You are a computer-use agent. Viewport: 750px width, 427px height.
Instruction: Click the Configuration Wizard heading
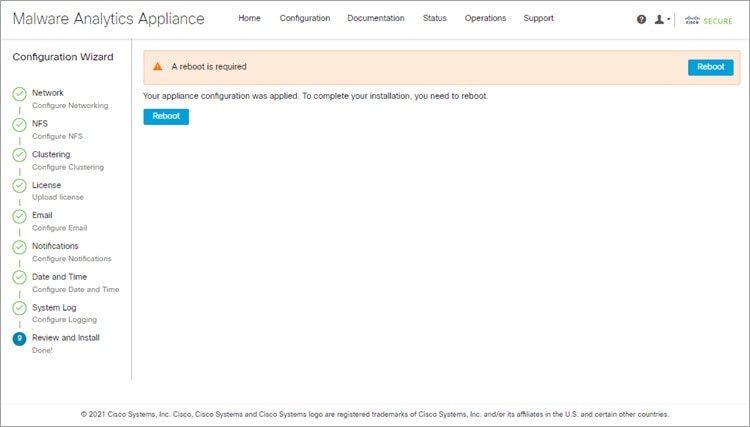pos(63,57)
